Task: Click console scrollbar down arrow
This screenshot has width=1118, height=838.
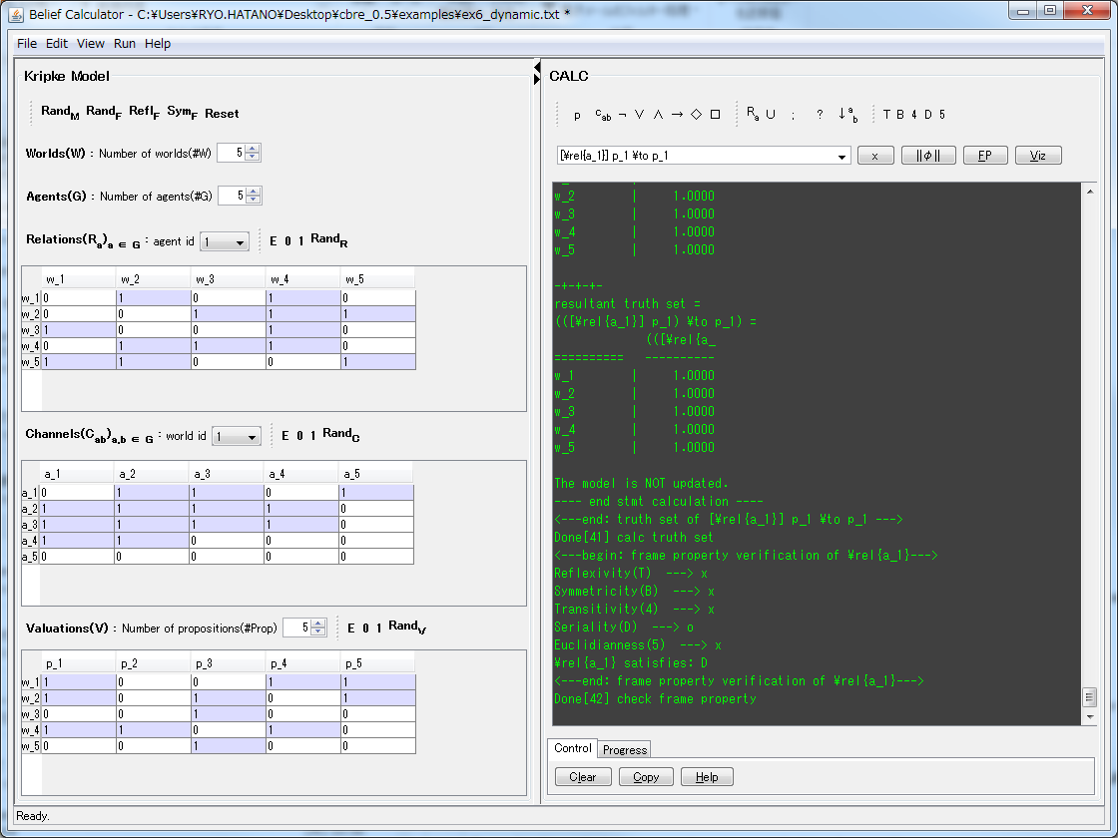Action: [1089, 717]
